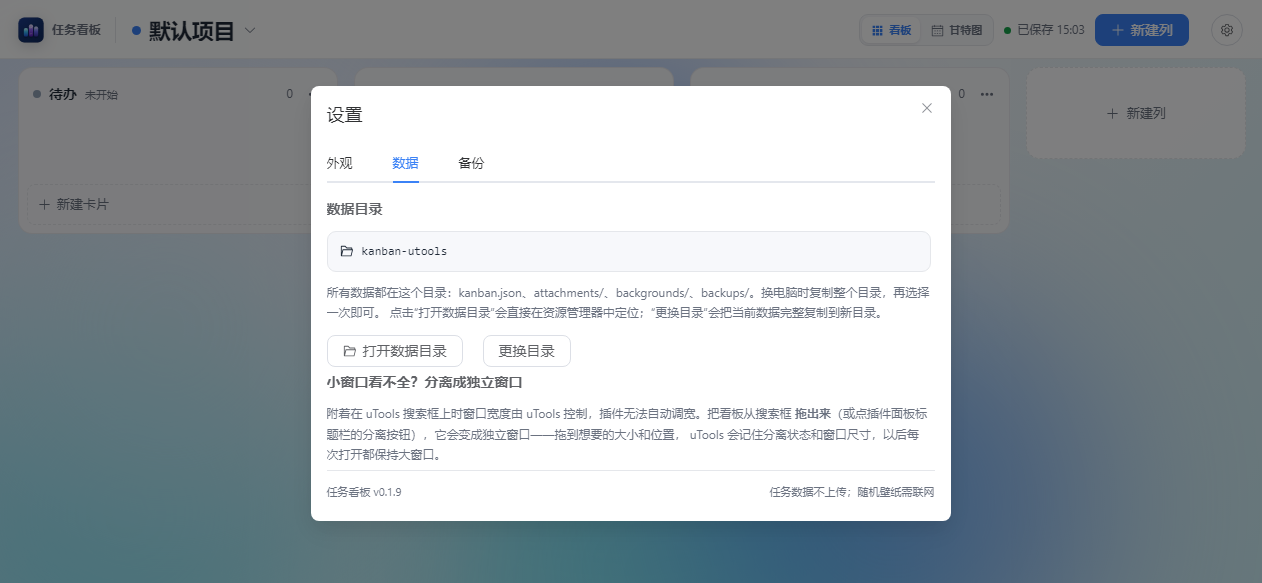Click the 待办 column title
This screenshot has height=583, width=1262.
(x=63, y=94)
